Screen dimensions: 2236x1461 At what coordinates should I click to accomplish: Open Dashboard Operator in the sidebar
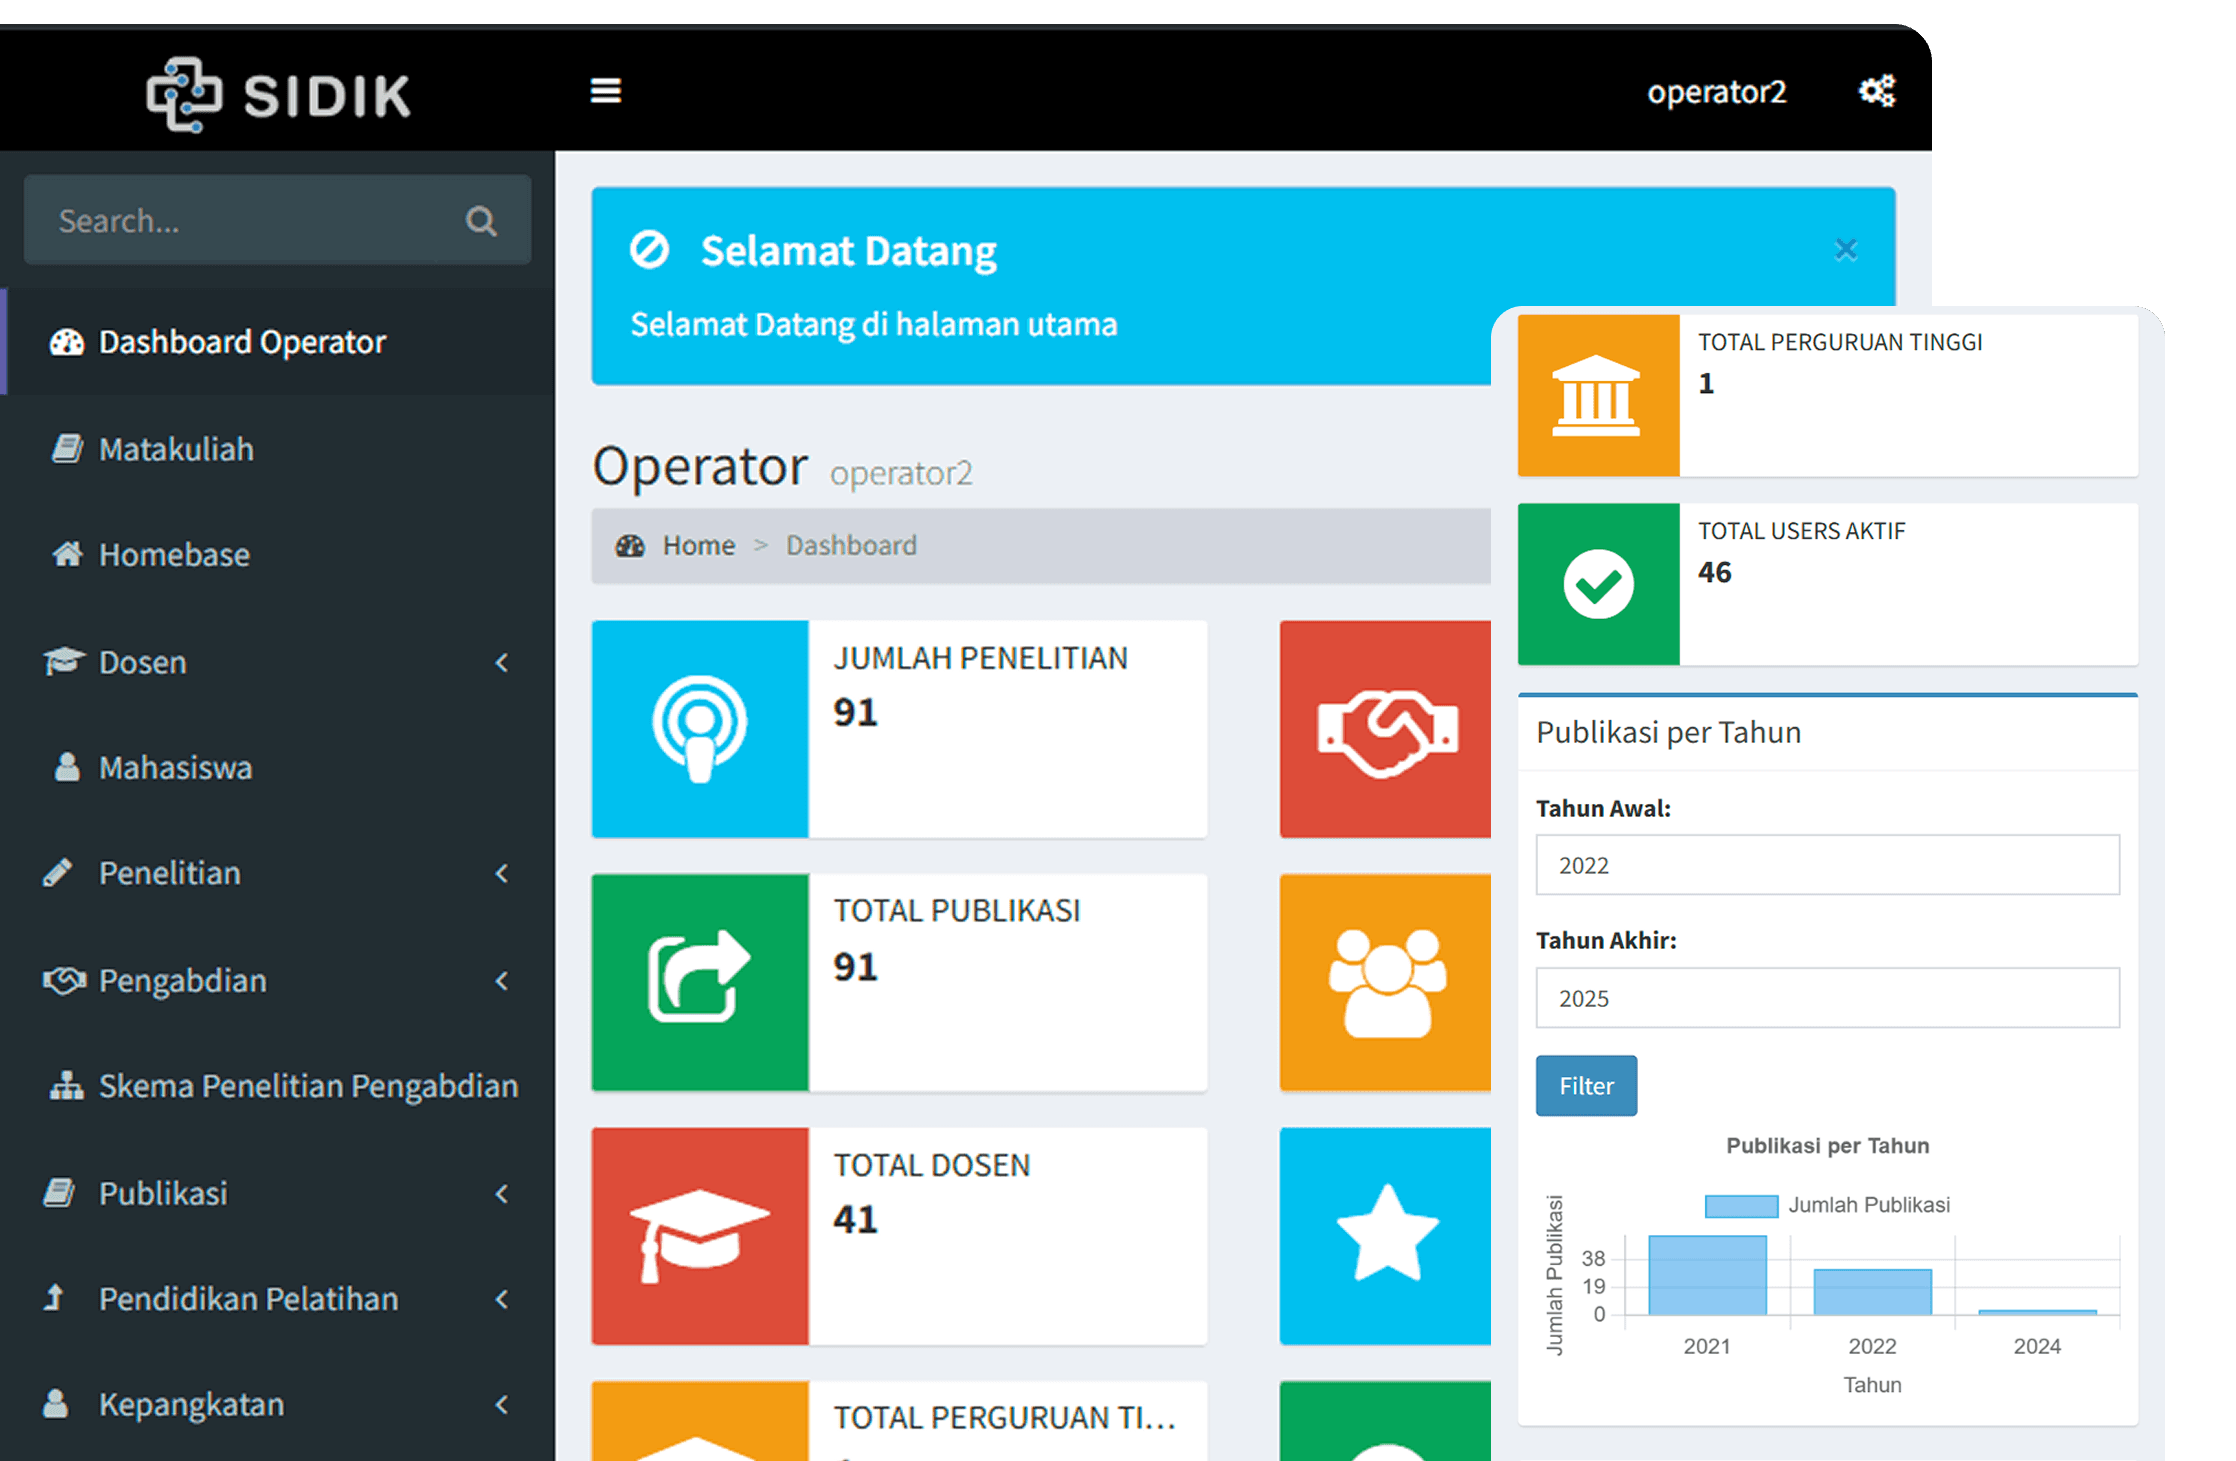point(278,342)
